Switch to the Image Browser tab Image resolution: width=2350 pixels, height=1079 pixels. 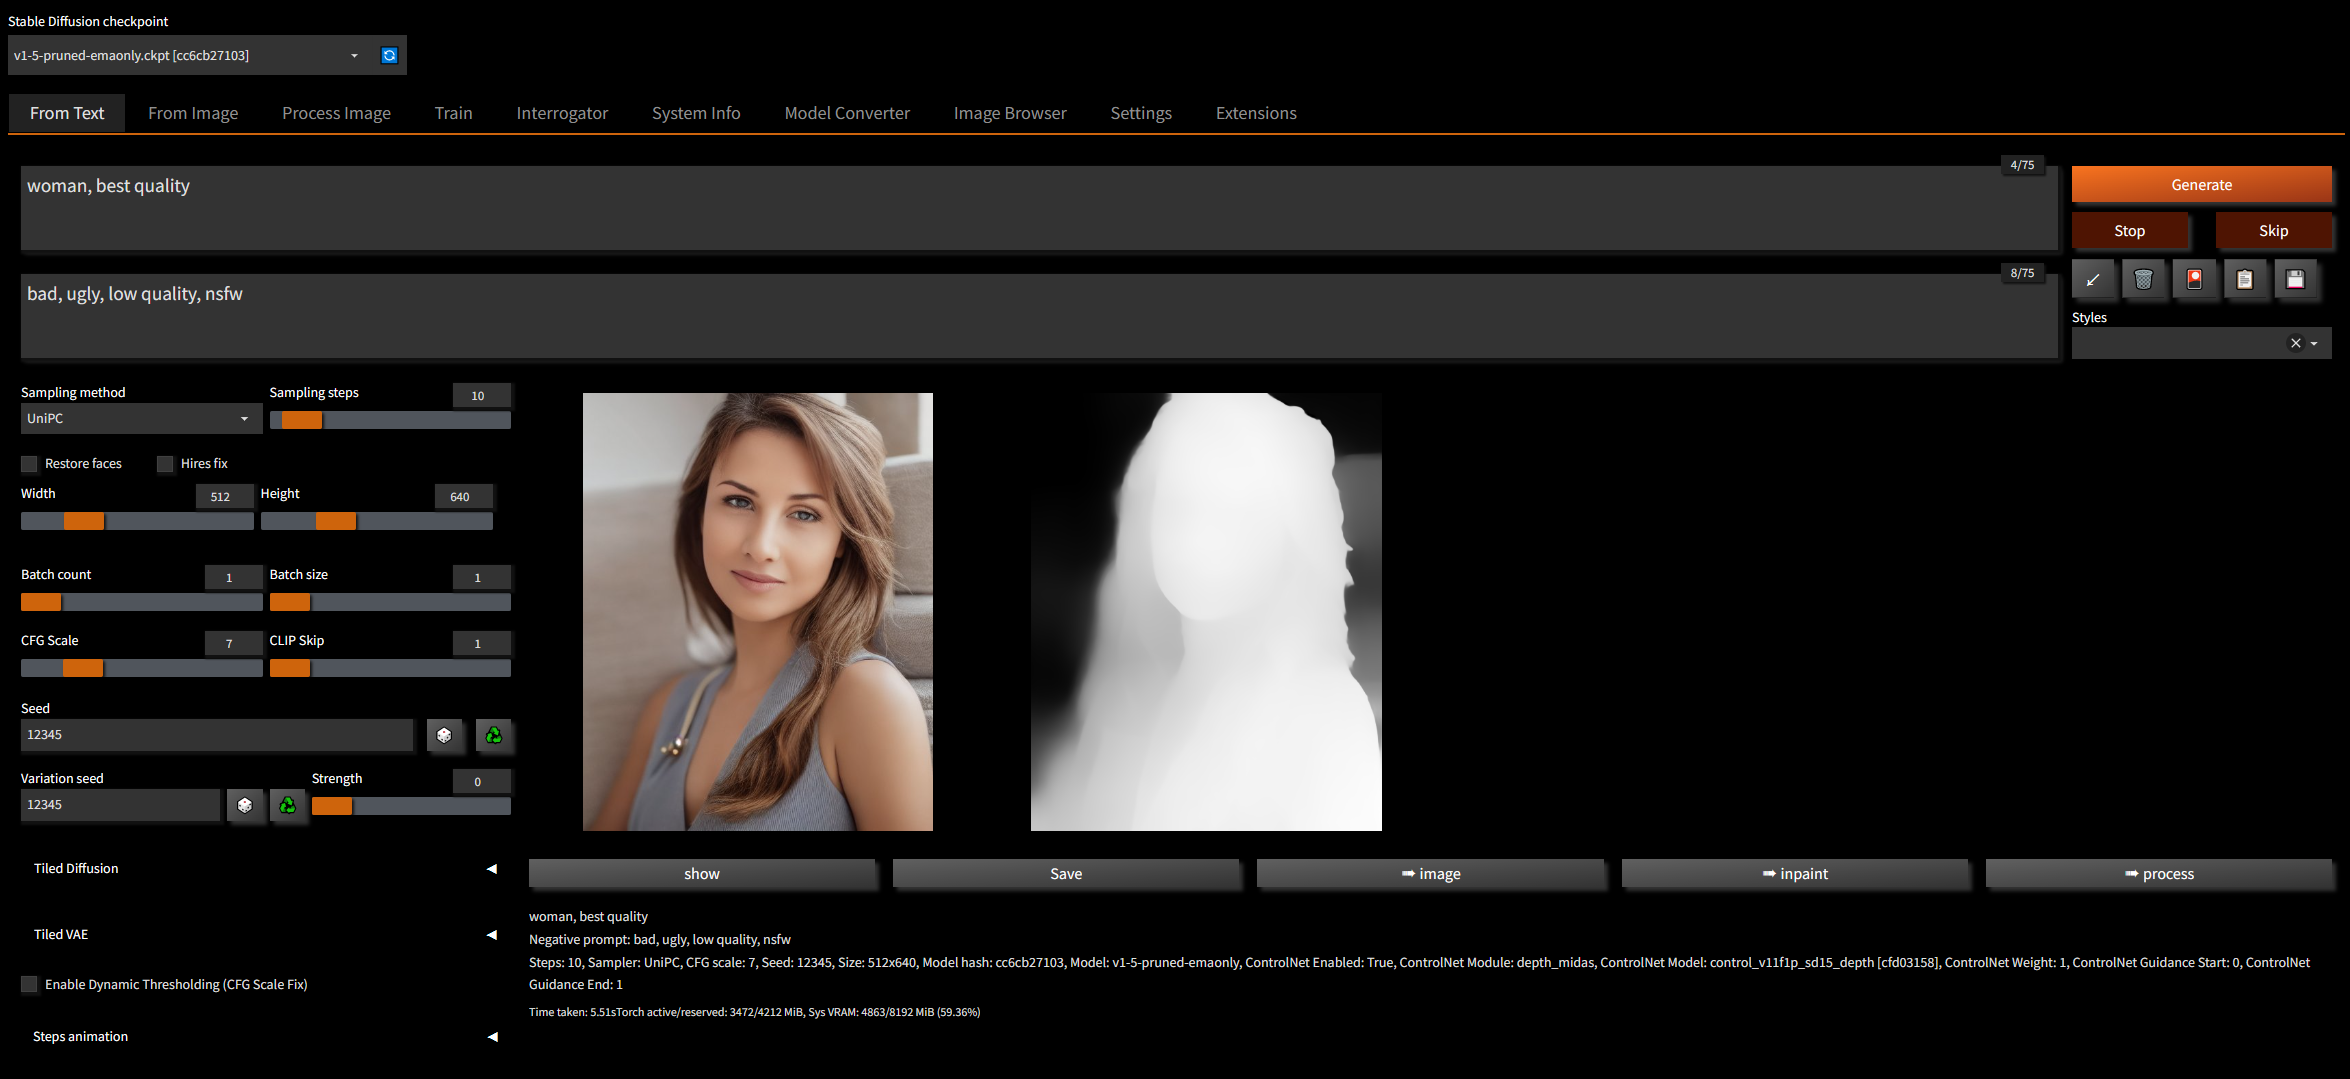click(x=1010, y=113)
